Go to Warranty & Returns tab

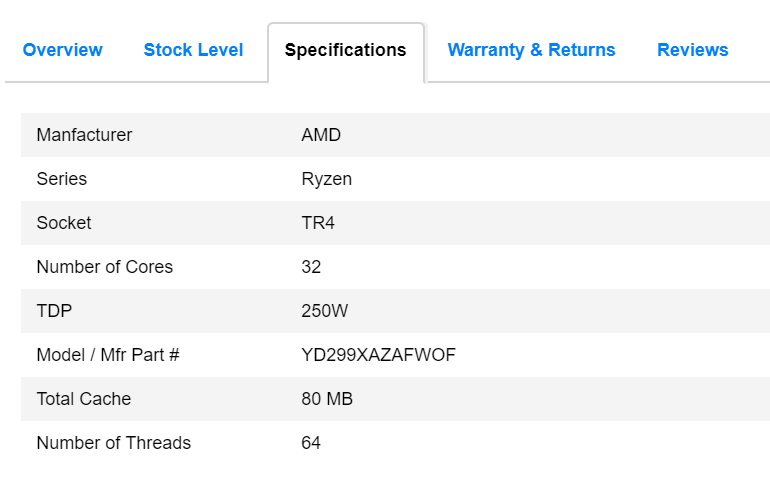[531, 50]
